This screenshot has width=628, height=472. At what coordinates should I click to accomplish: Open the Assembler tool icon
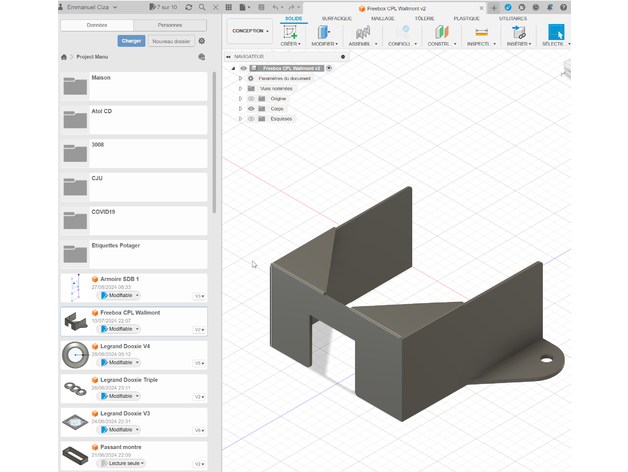pos(362,32)
